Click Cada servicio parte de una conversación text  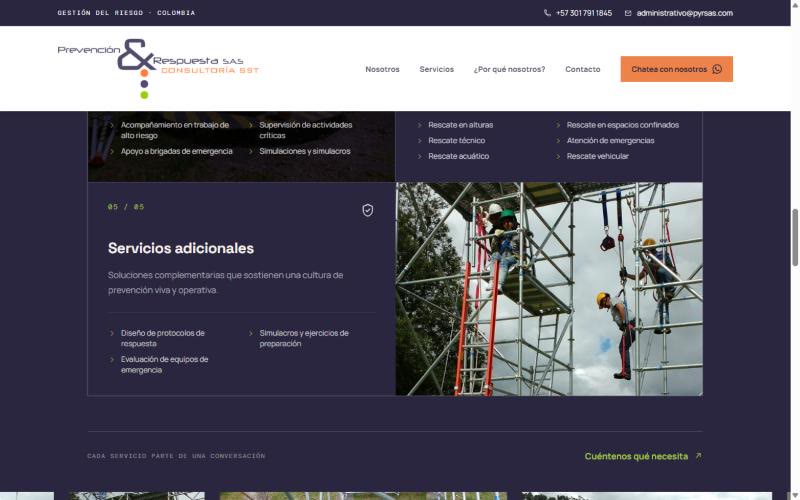pos(176,456)
